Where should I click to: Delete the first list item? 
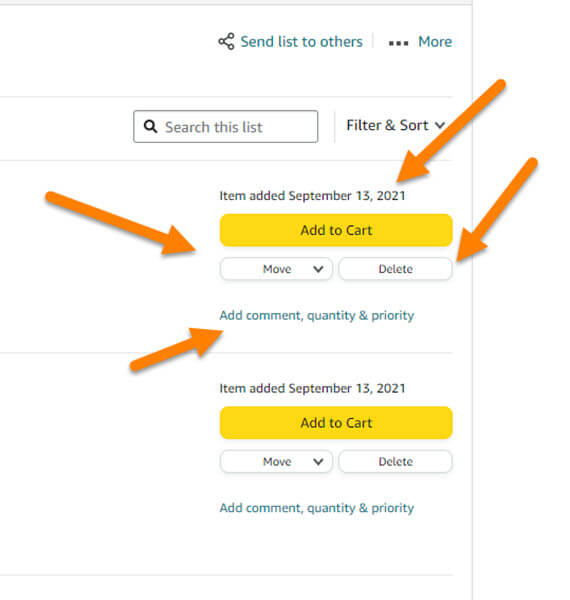coord(395,269)
